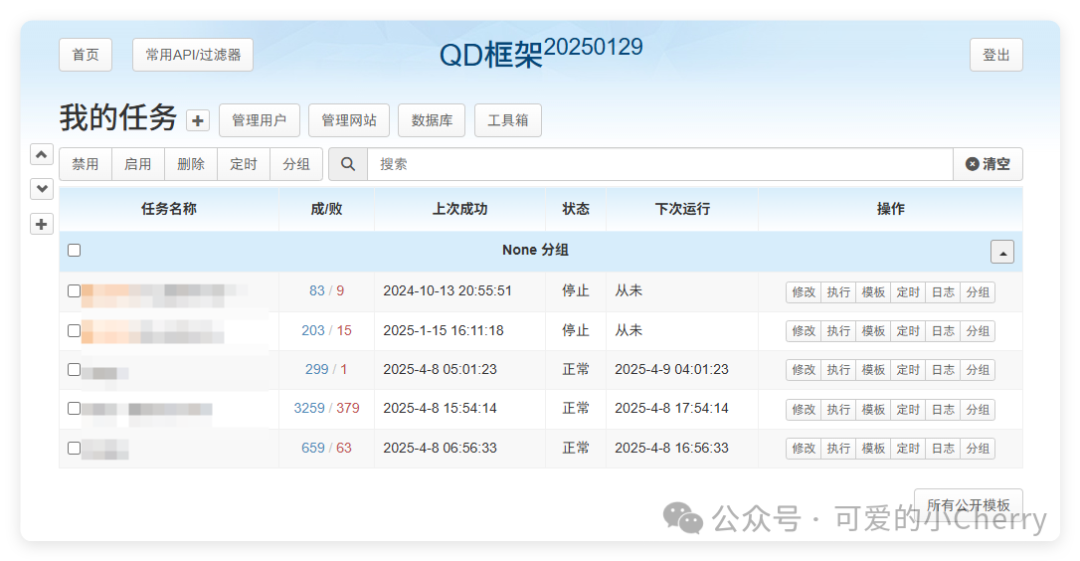This screenshot has width=1080, height=561.
Task: Click 日志 for the 3259 / 379 task
Action: (x=943, y=409)
